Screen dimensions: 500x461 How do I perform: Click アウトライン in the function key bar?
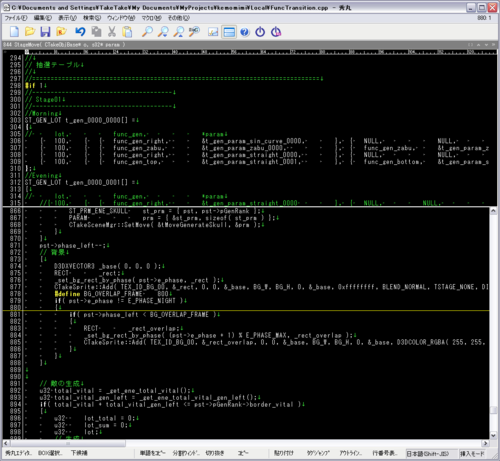point(350,453)
